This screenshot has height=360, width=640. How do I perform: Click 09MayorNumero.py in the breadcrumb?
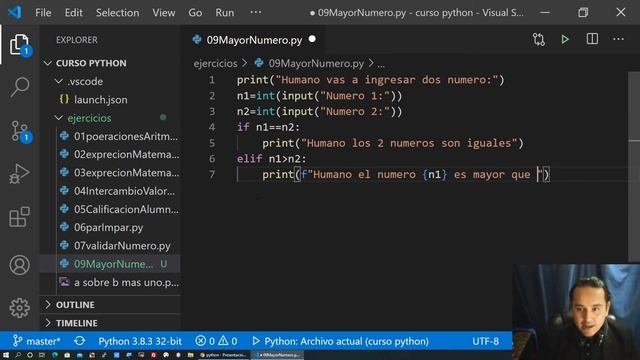tap(316, 64)
